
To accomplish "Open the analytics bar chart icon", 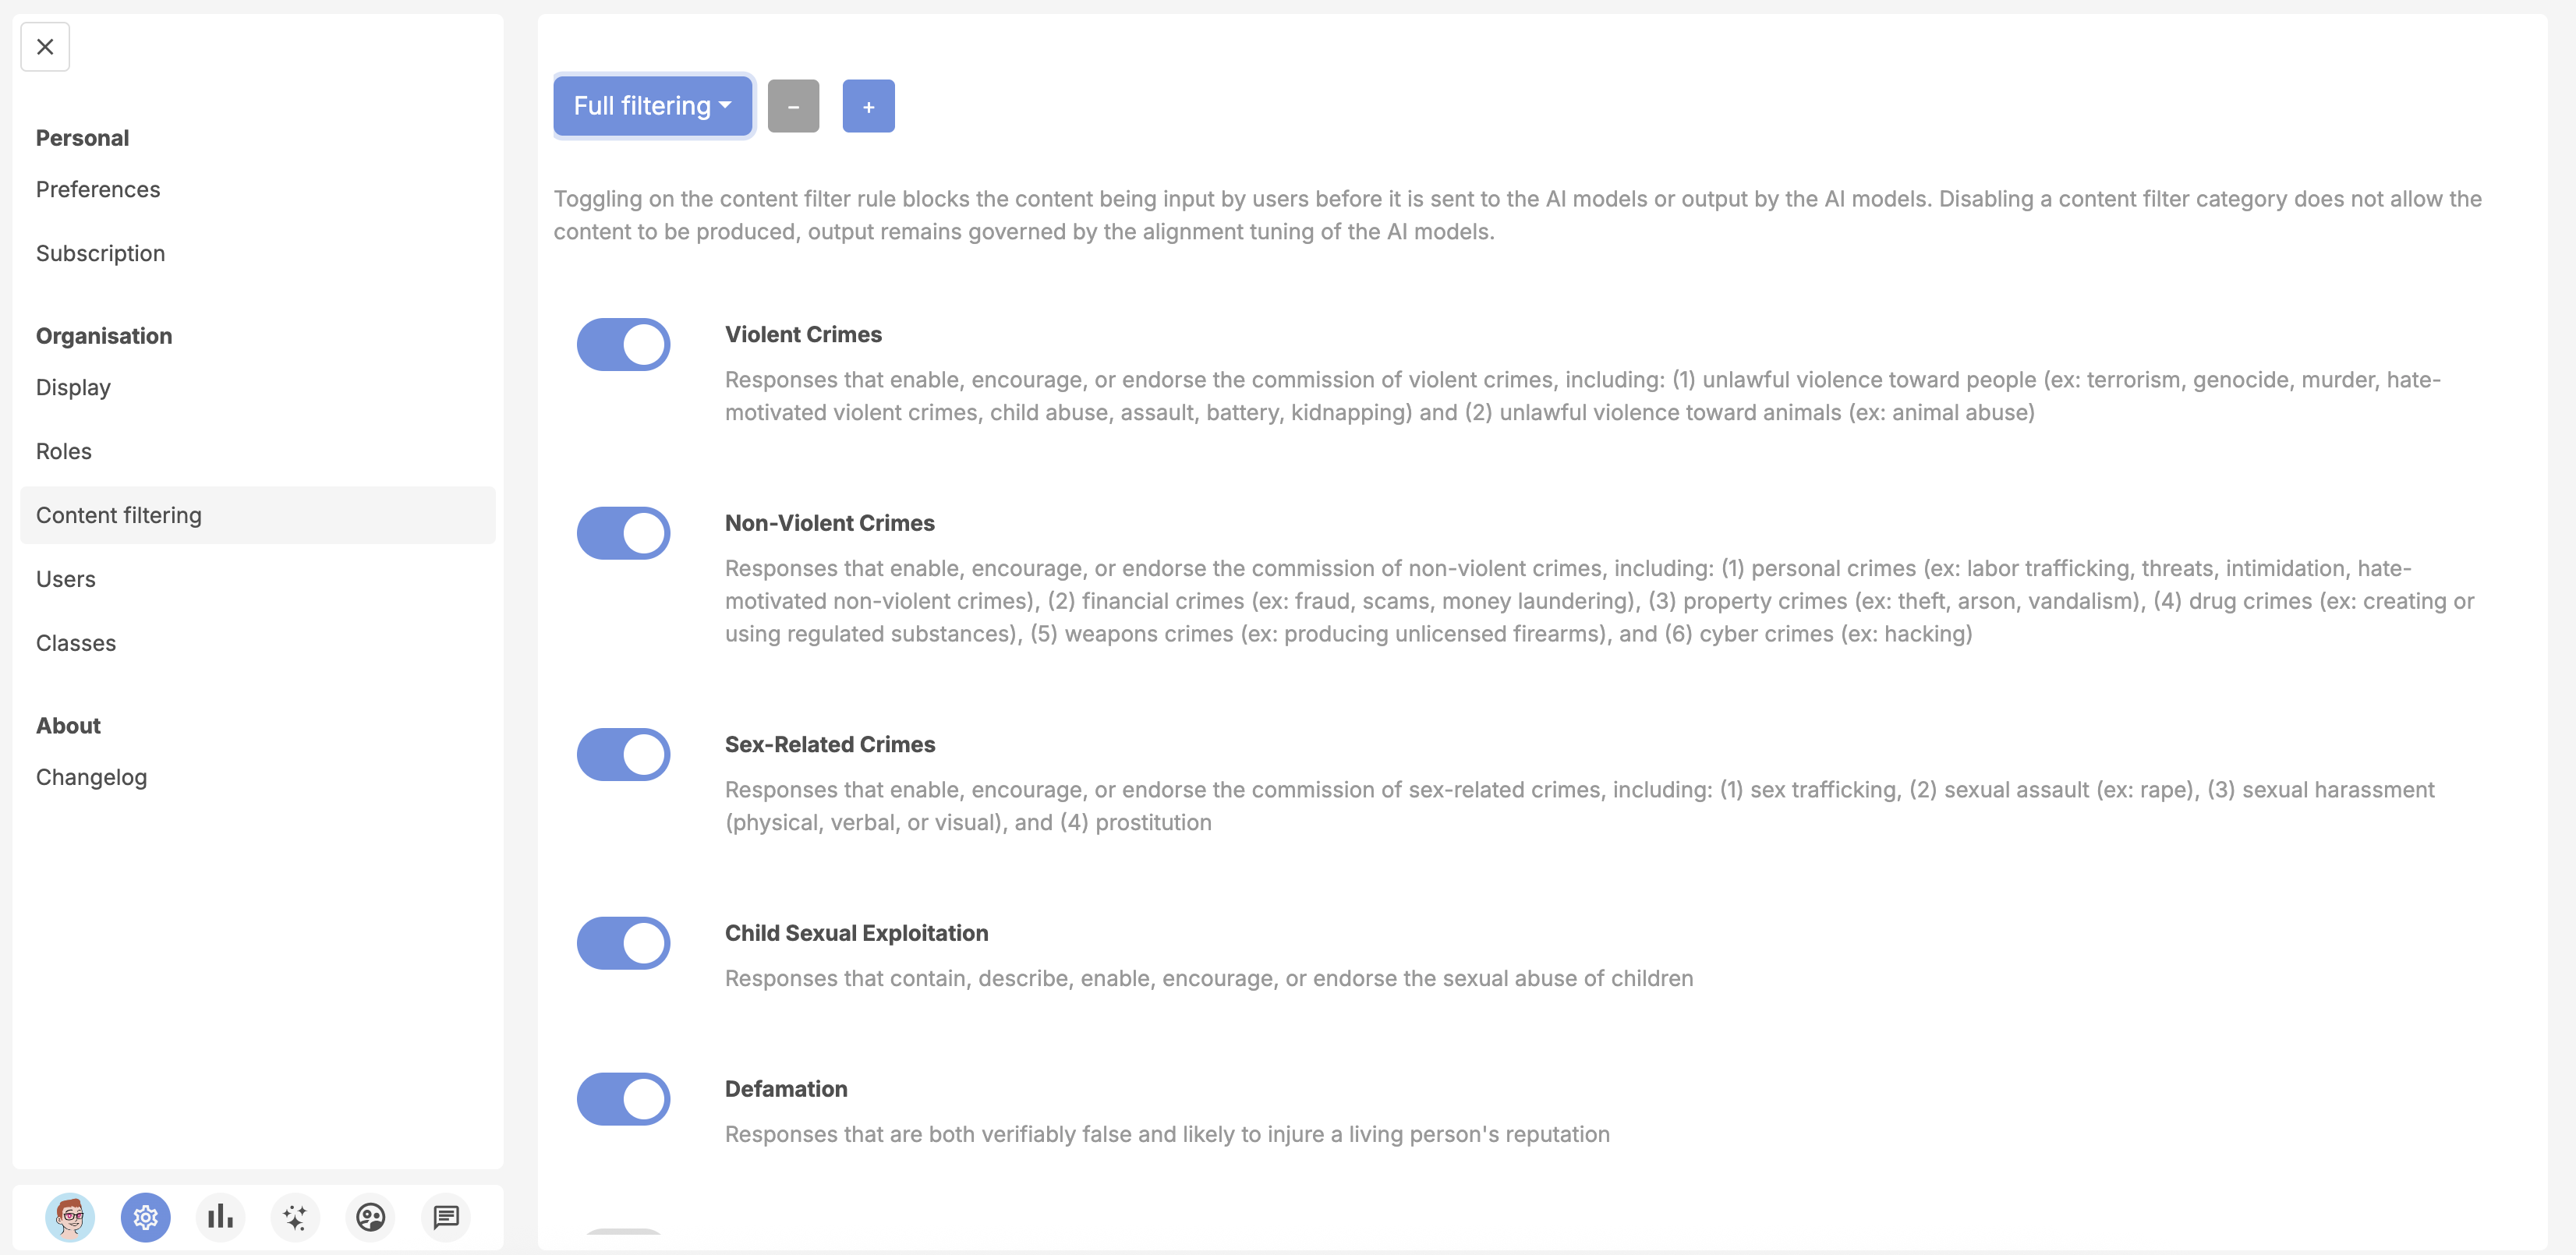I will [x=220, y=1217].
